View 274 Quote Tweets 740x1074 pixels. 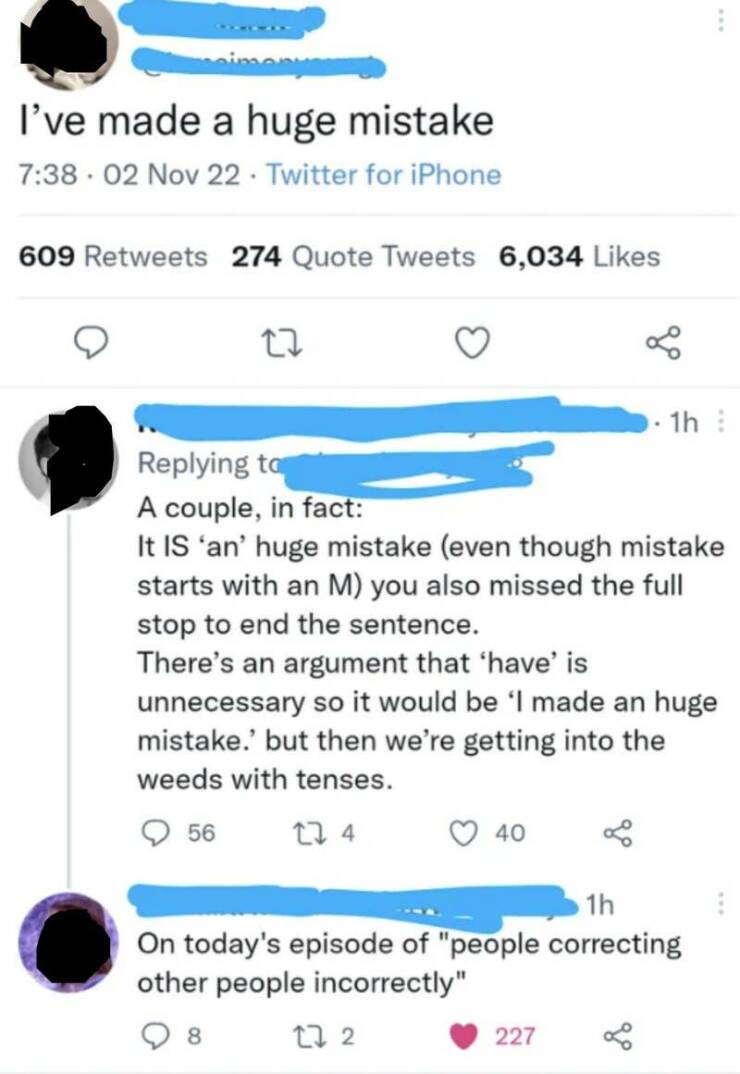point(353,257)
